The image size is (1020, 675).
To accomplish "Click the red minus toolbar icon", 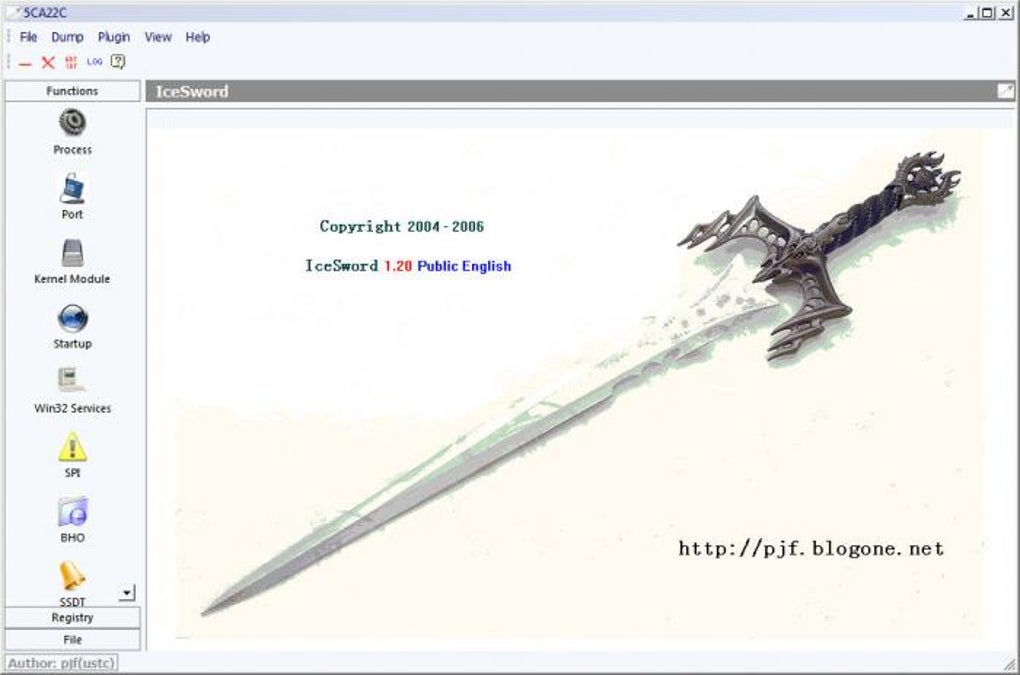I will tap(25, 63).
